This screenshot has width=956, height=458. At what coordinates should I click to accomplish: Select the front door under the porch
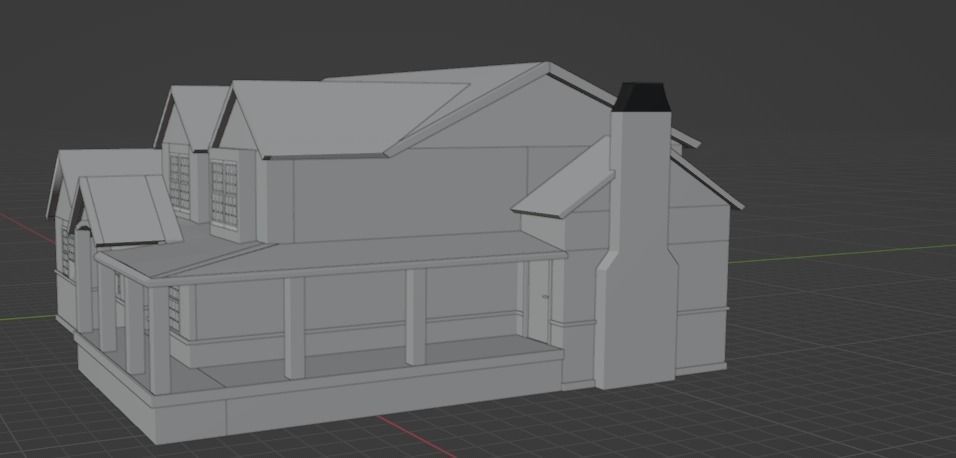pos(539,301)
